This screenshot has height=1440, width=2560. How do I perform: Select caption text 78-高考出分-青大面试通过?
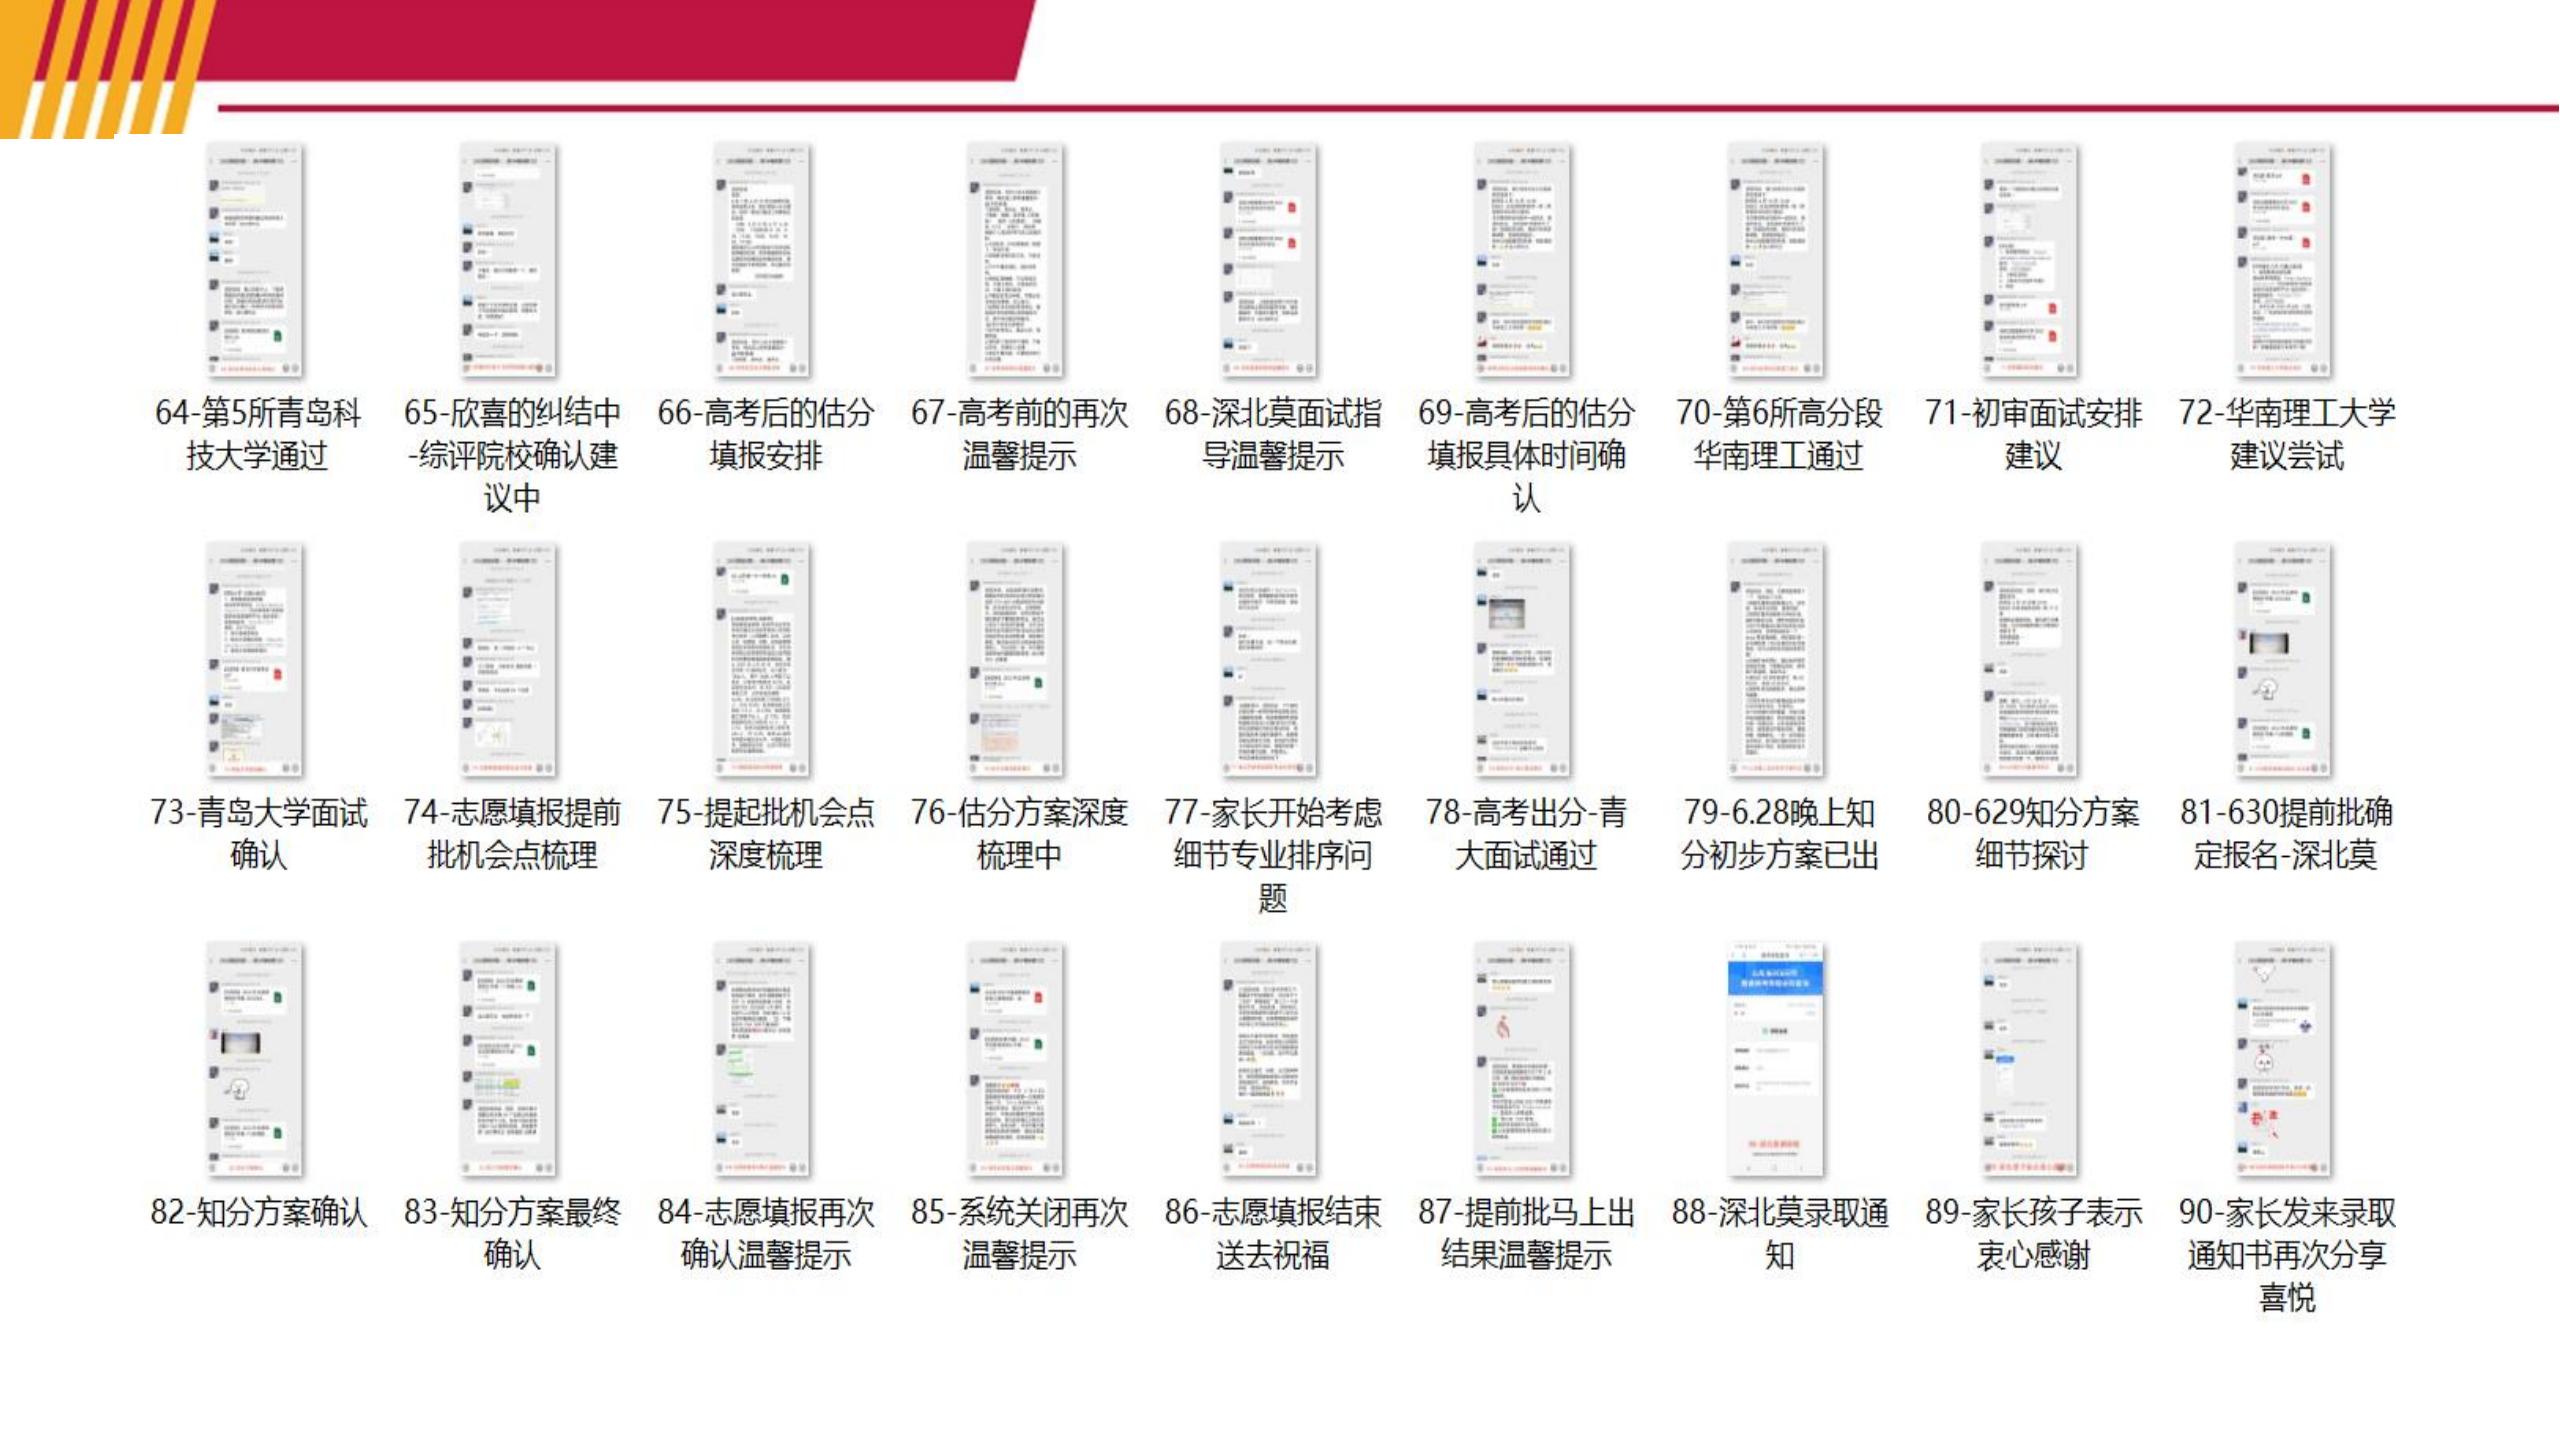[1526, 834]
